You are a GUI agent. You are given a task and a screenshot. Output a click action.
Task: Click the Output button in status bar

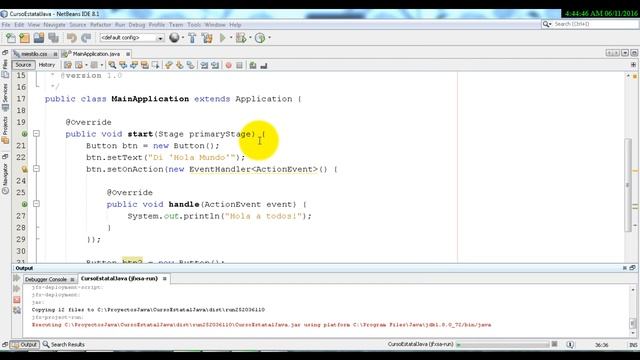(24, 344)
